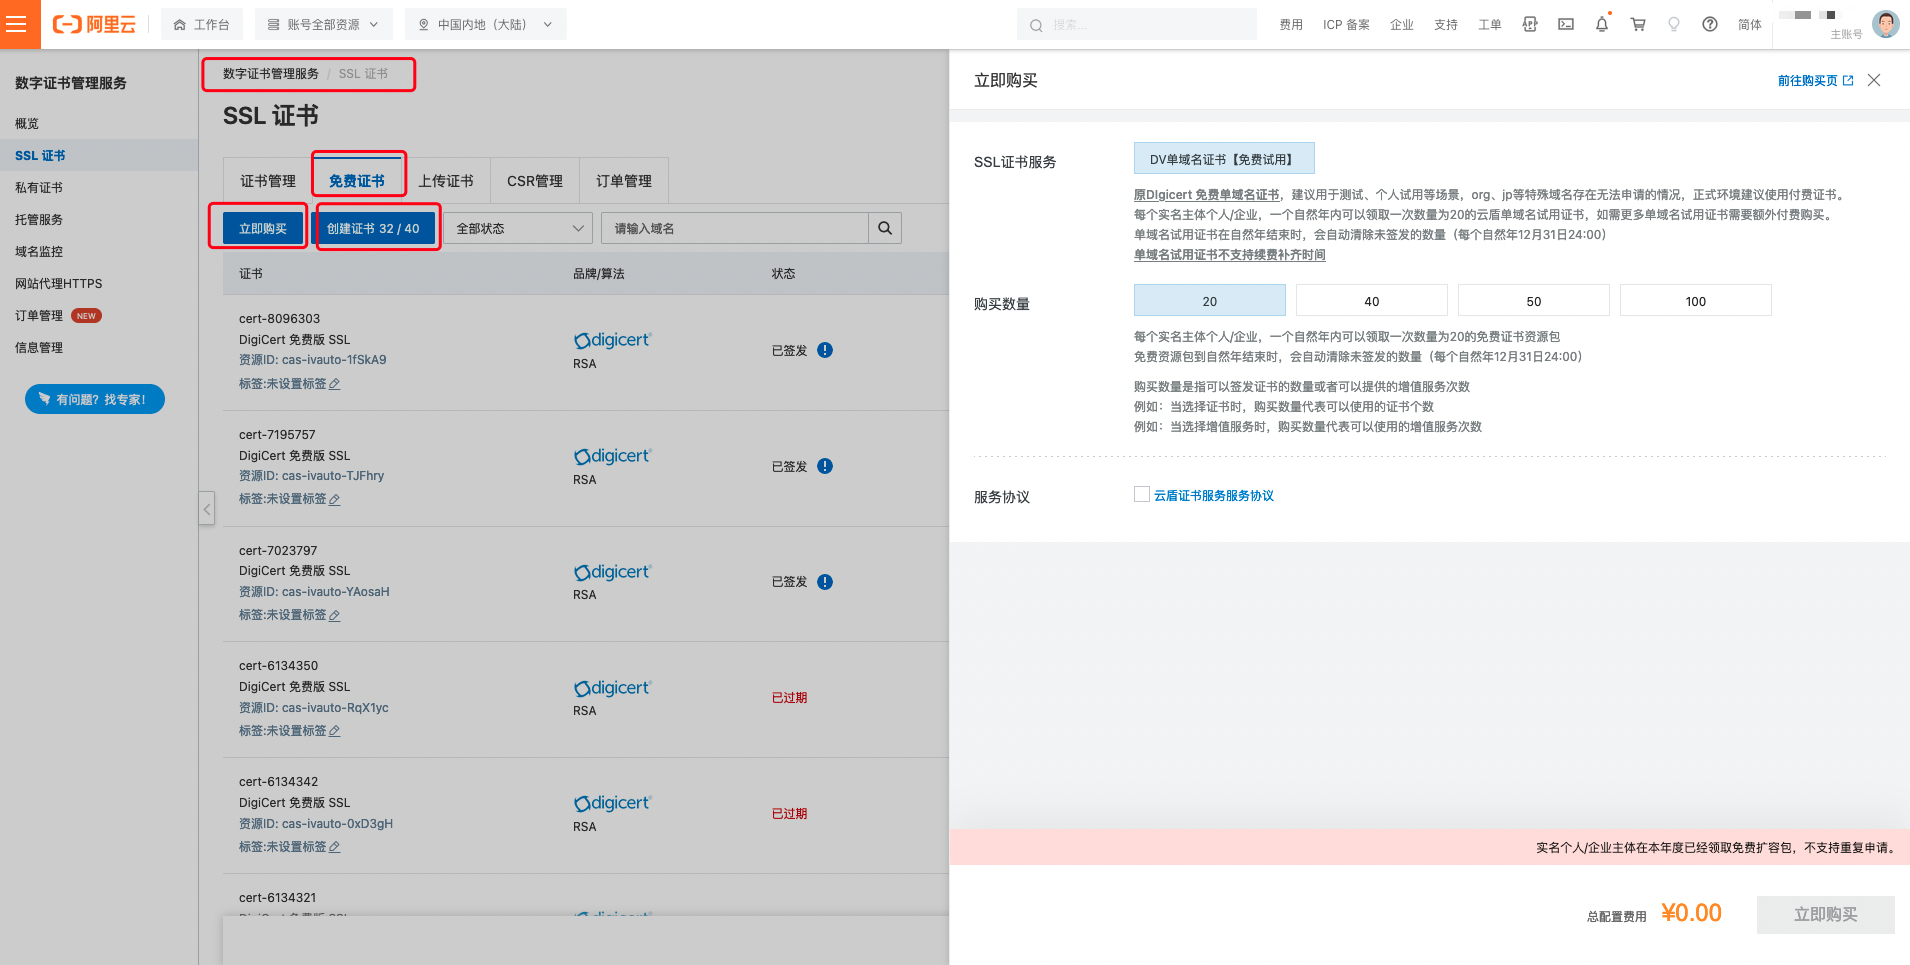Edit tag for cert-8096303
Viewport: 1910px width, 965px height.
[x=334, y=384]
